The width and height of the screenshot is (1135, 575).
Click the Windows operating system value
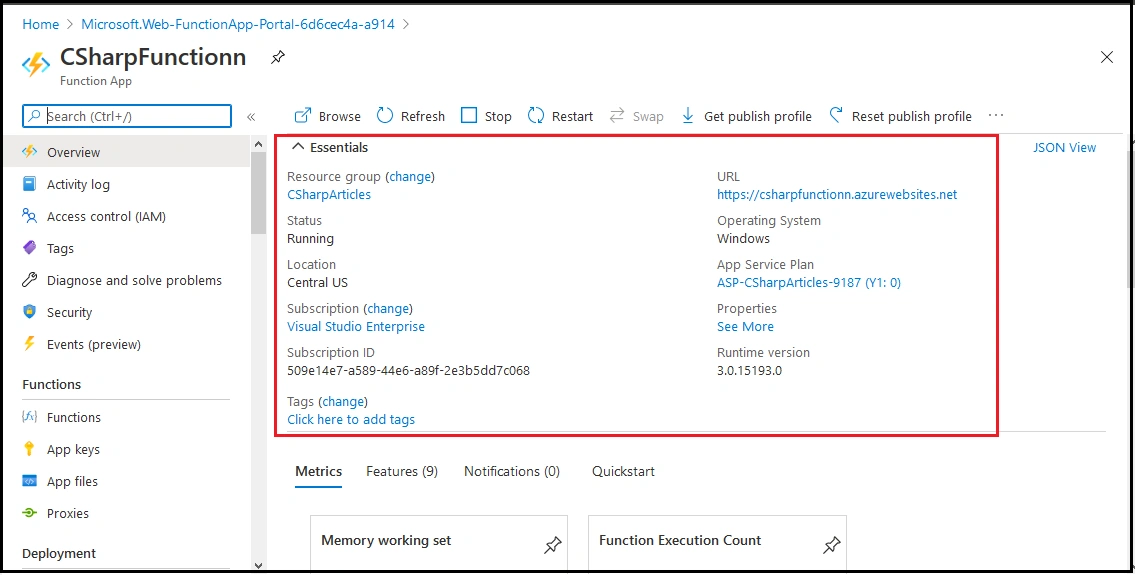743,238
